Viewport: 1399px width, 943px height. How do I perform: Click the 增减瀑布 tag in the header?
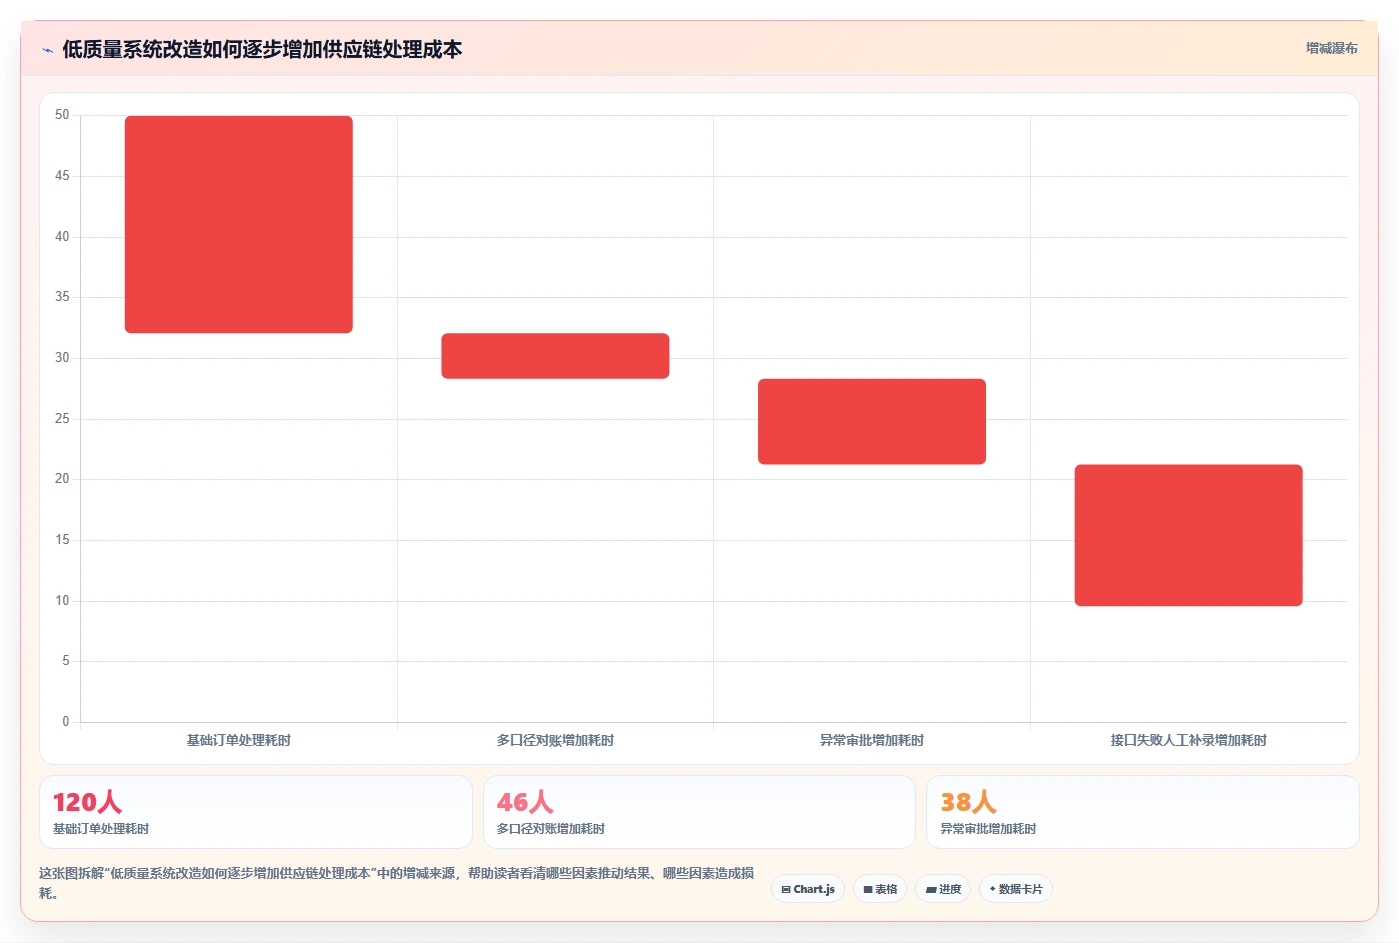[1331, 48]
